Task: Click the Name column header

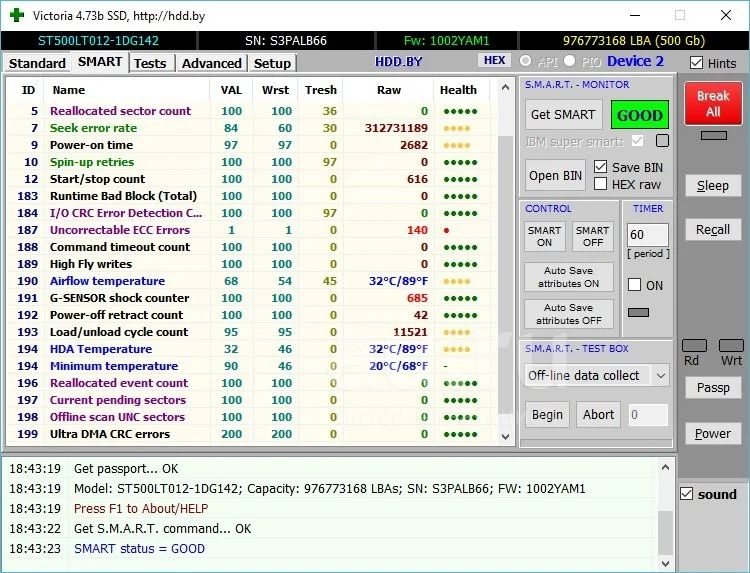Action: click(x=69, y=90)
